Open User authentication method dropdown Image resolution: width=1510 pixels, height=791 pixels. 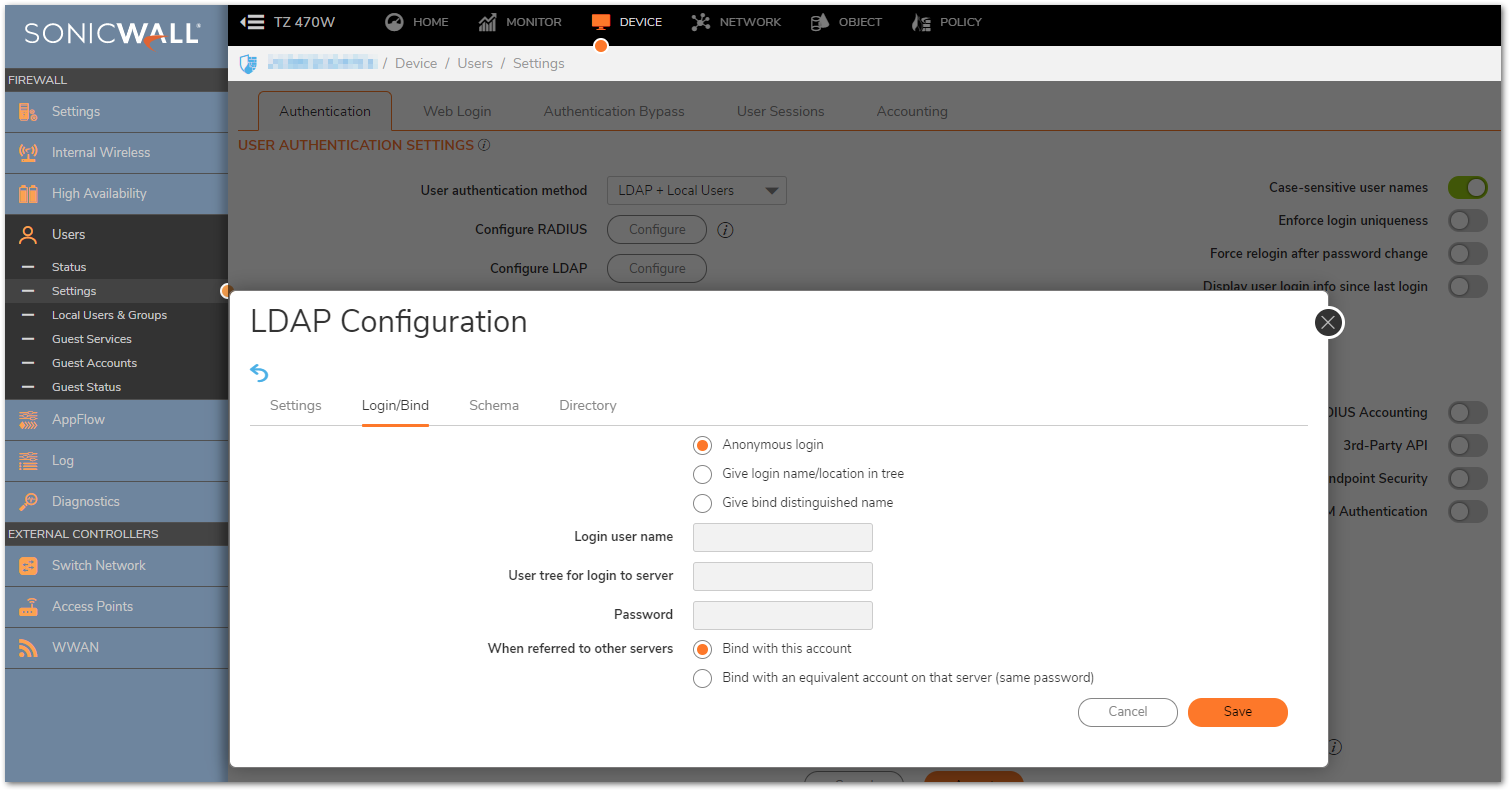point(696,191)
